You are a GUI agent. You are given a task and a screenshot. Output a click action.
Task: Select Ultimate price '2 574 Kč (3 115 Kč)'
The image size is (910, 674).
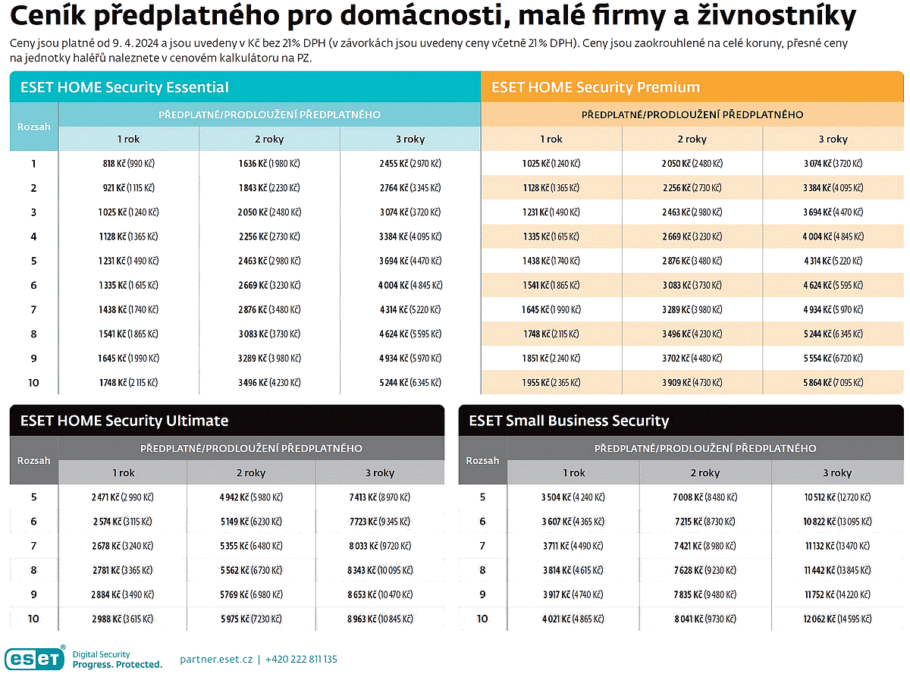(122, 522)
